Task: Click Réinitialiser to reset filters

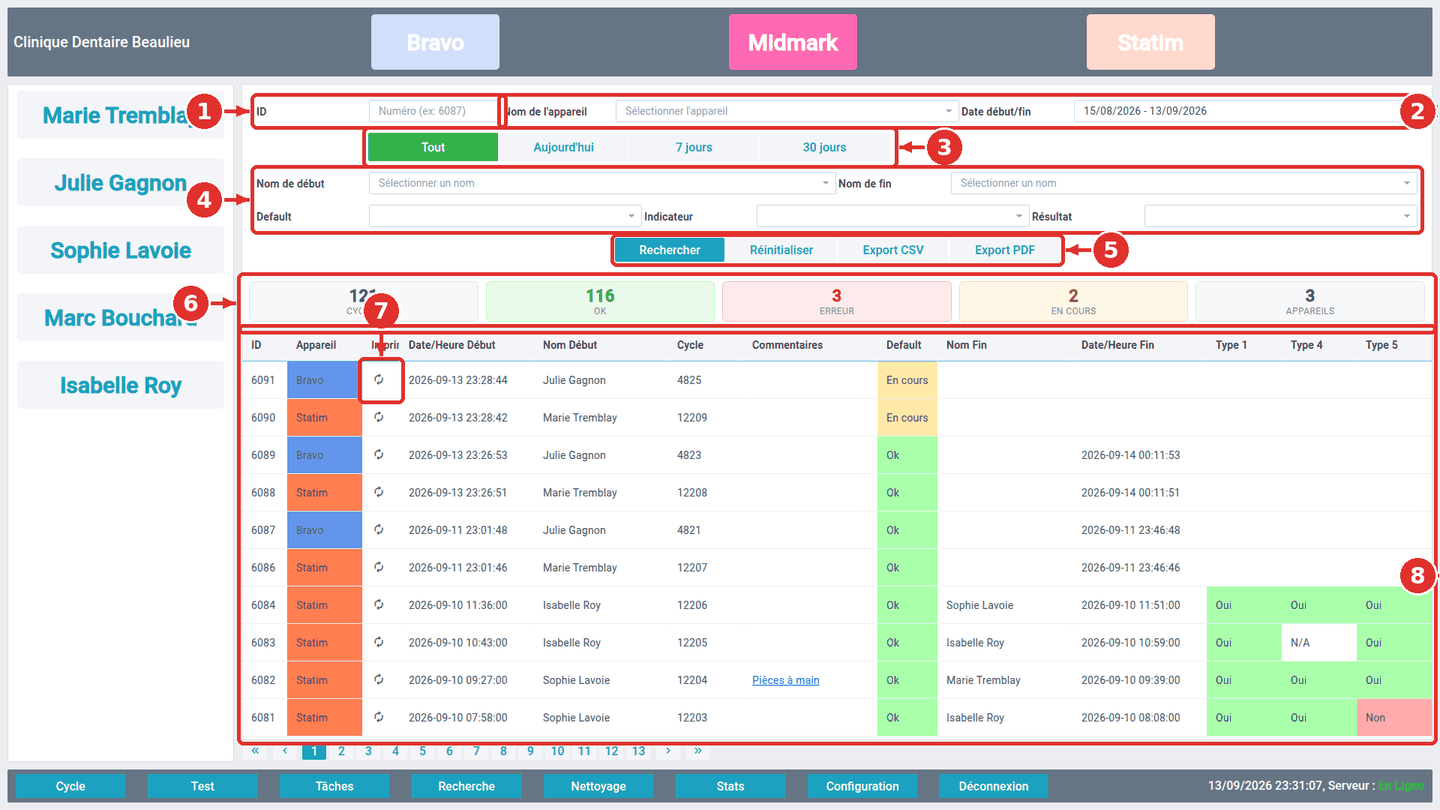Action: coord(782,250)
